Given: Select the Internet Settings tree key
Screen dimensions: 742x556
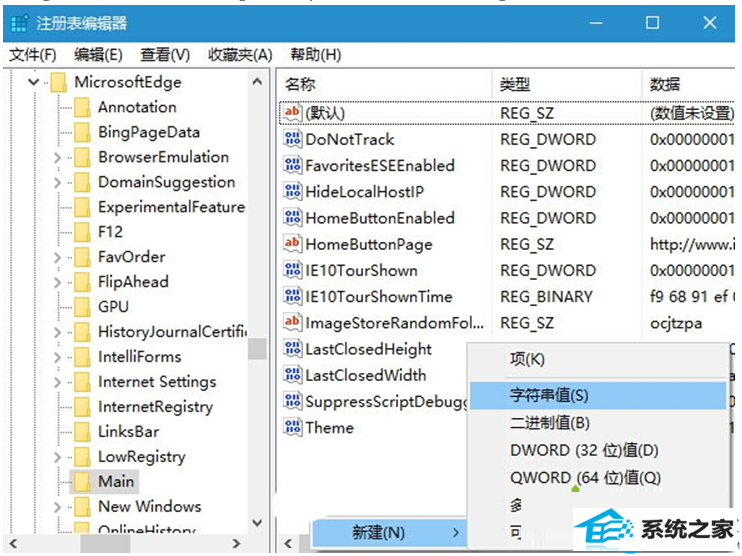Looking at the screenshot, I should (x=157, y=382).
